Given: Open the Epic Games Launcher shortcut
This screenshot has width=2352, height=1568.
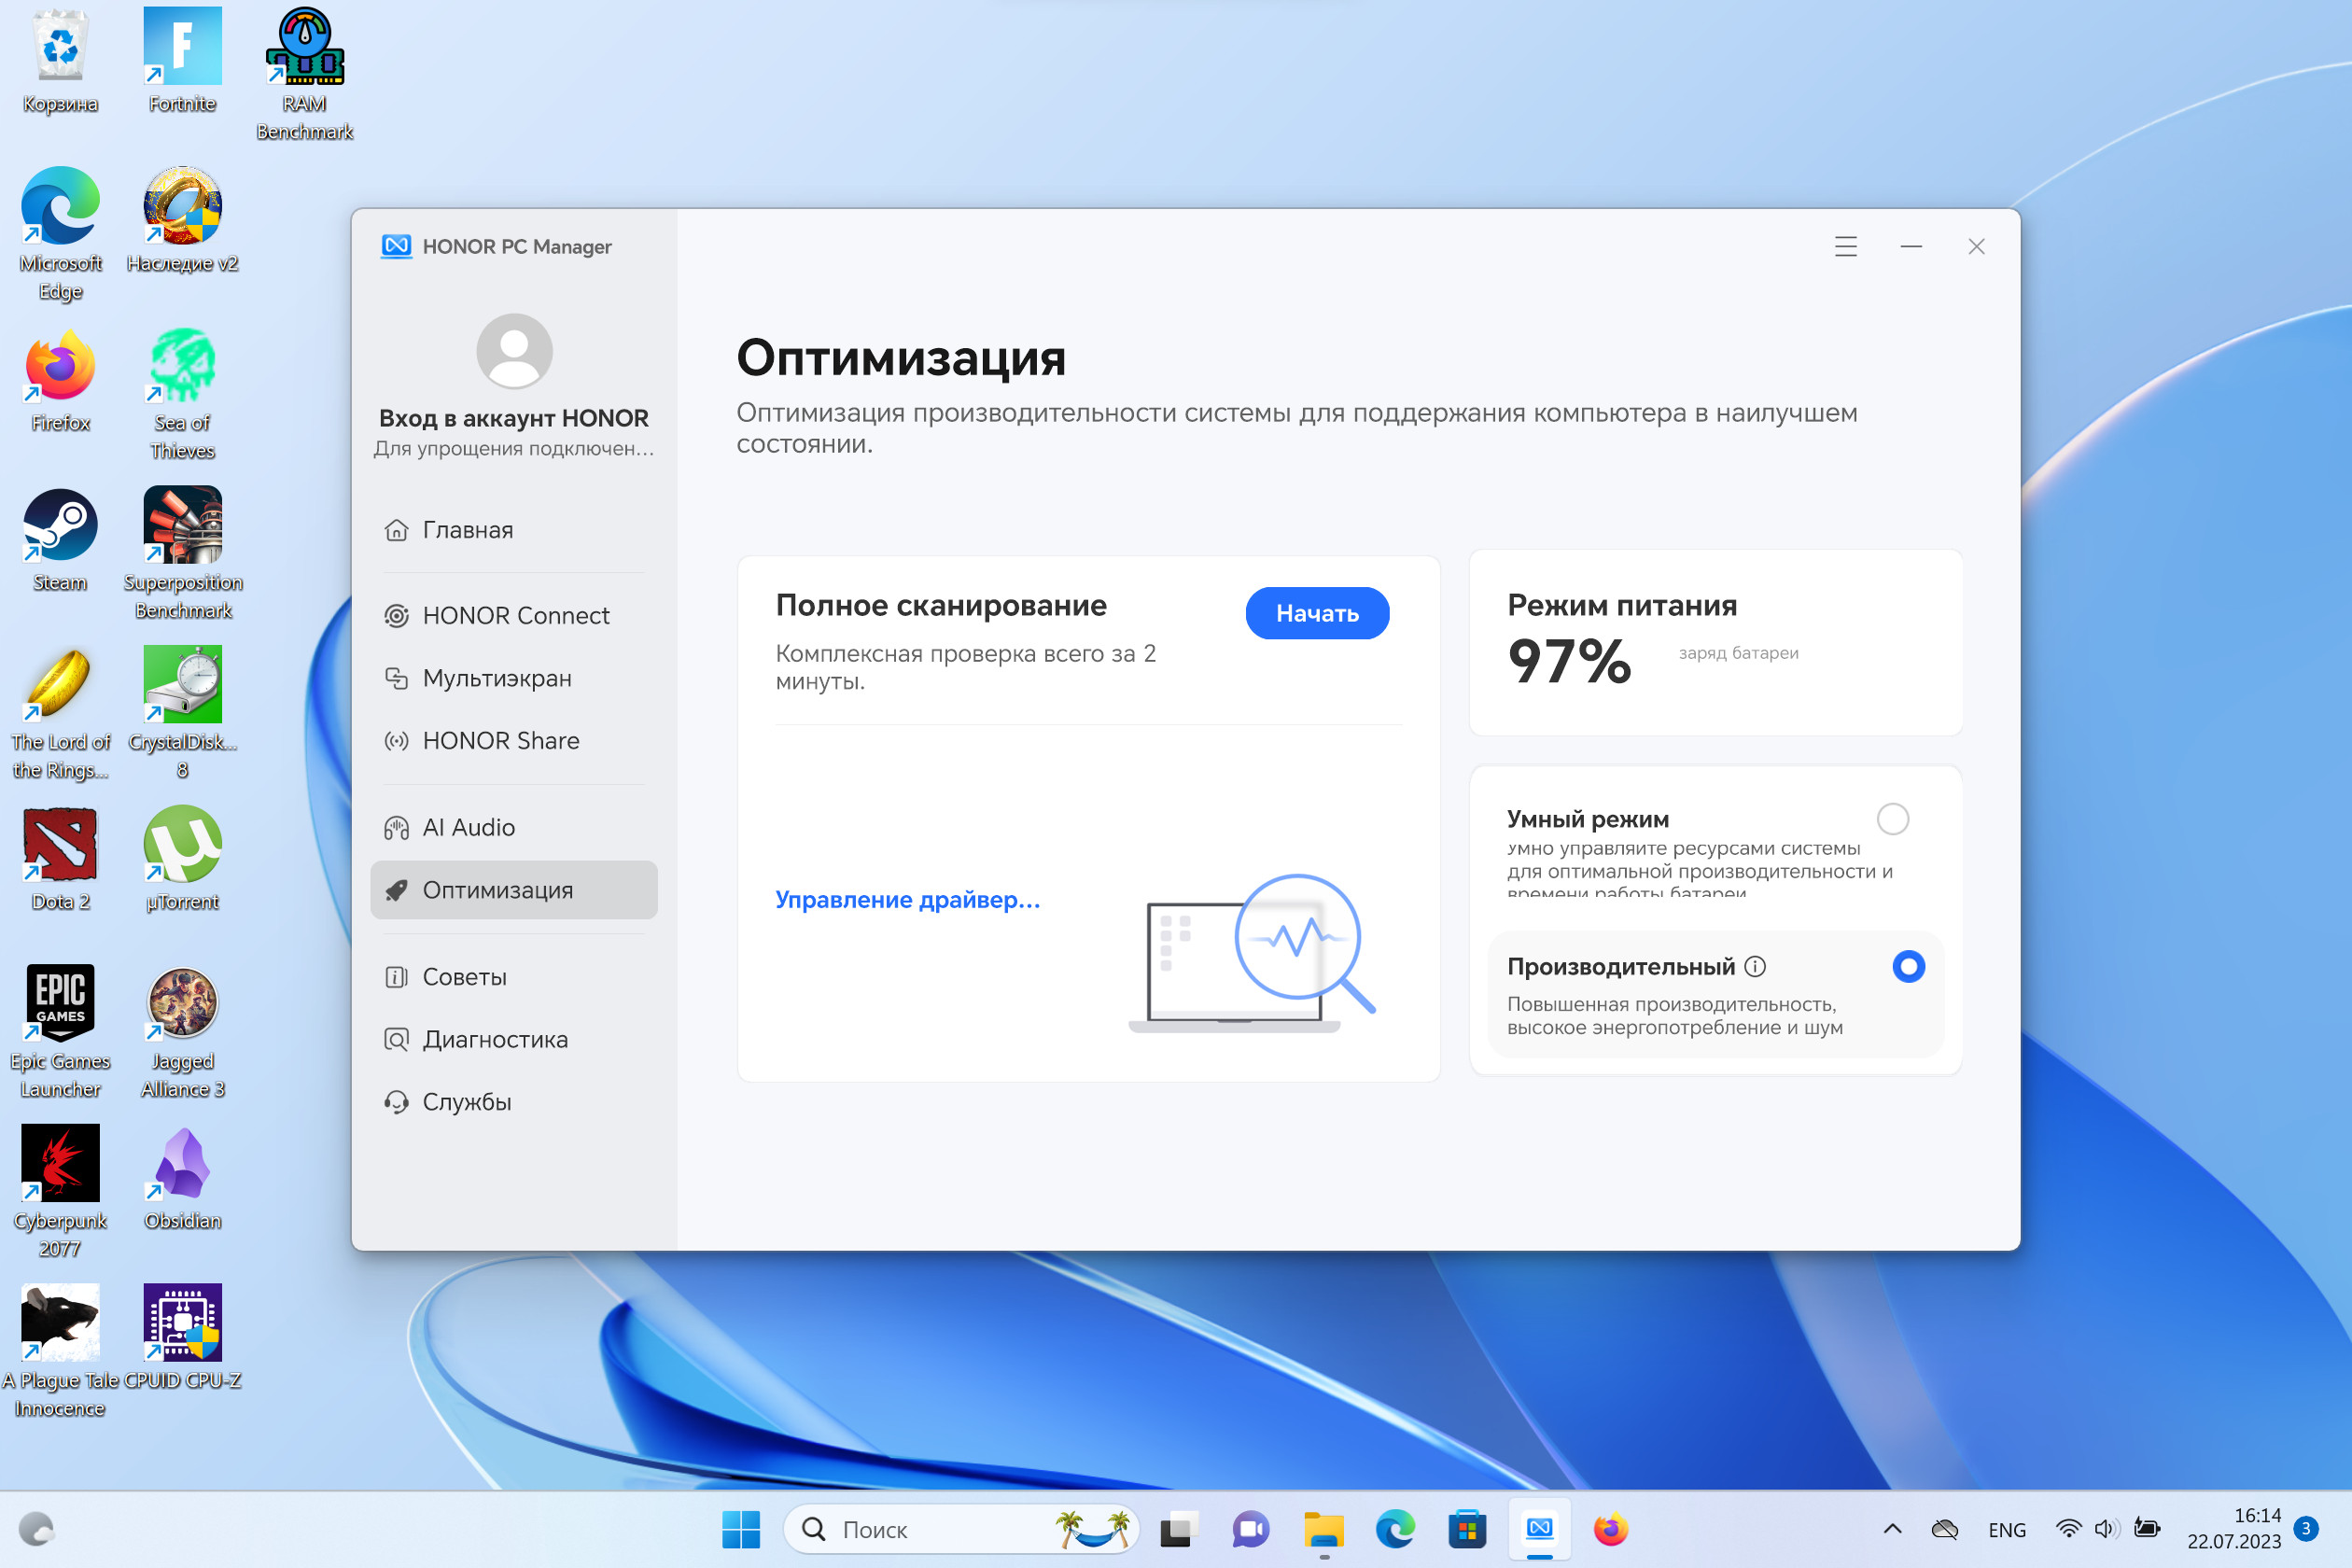Looking at the screenshot, I should tap(60, 1032).
